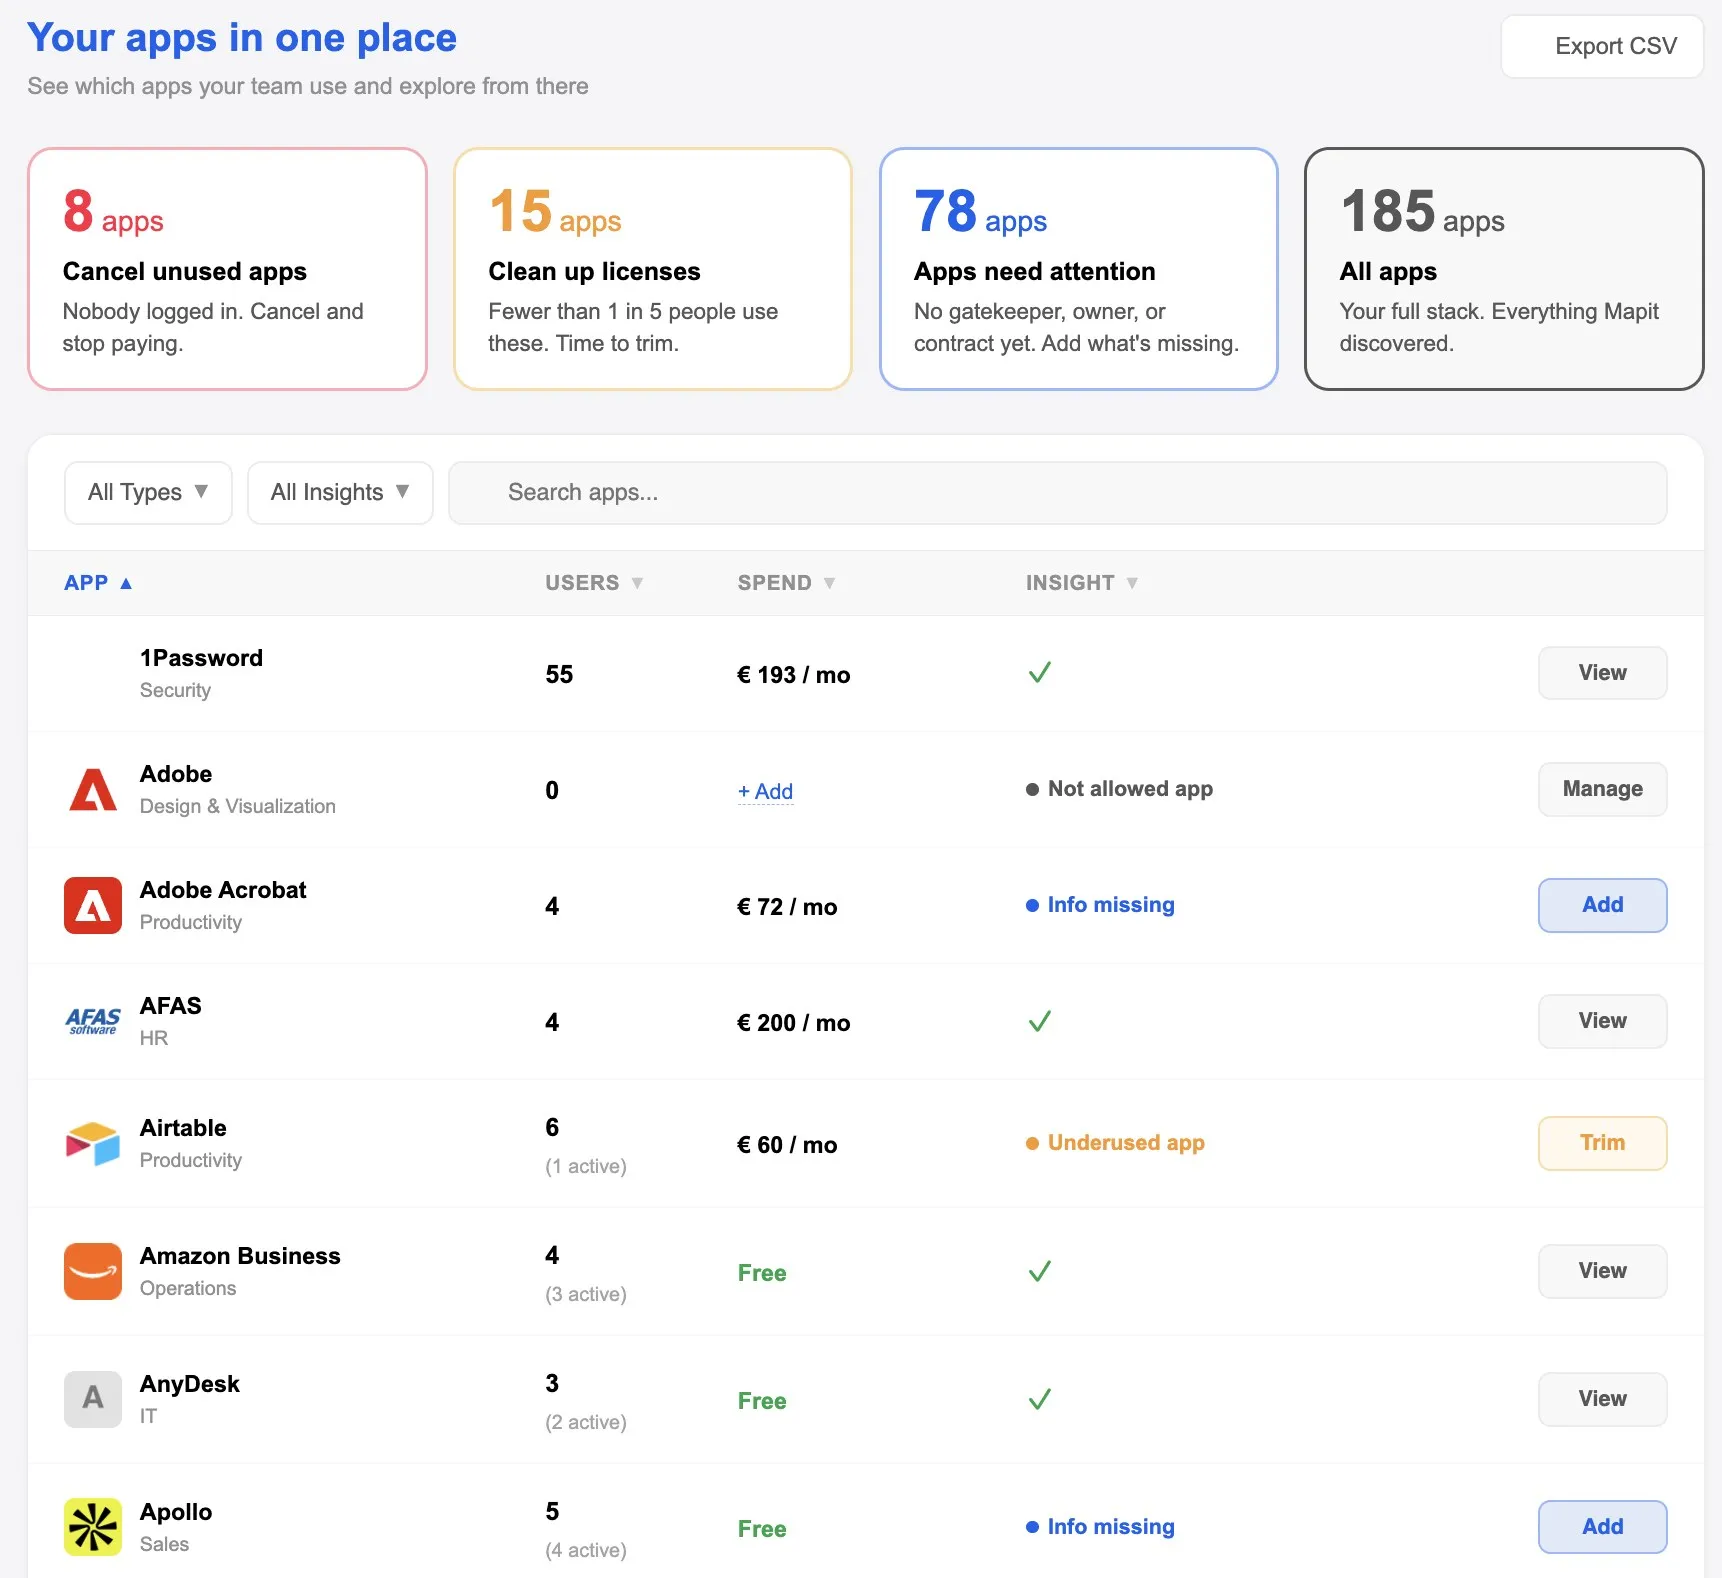Click the Not allowed app insight label
Image resolution: width=1722 pixels, height=1578 pixels.
pos(1130,789)
